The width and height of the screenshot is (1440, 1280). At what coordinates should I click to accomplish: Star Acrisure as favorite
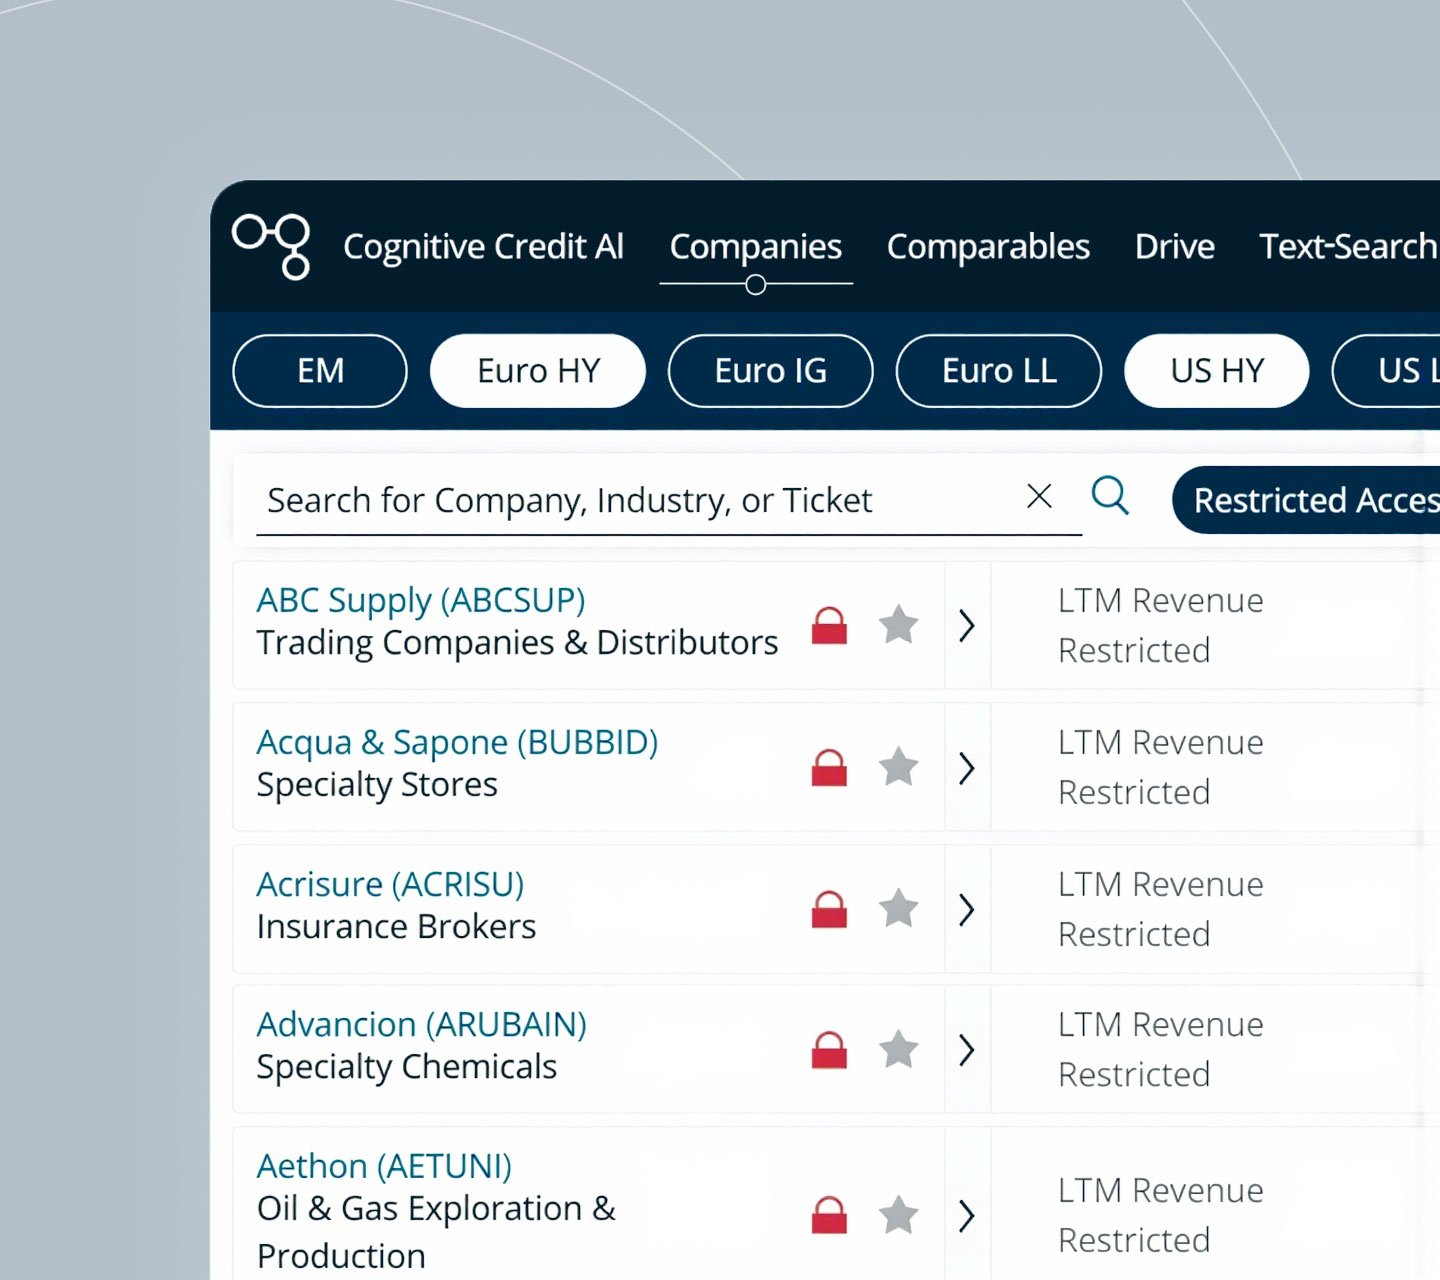tap(898, 908)
